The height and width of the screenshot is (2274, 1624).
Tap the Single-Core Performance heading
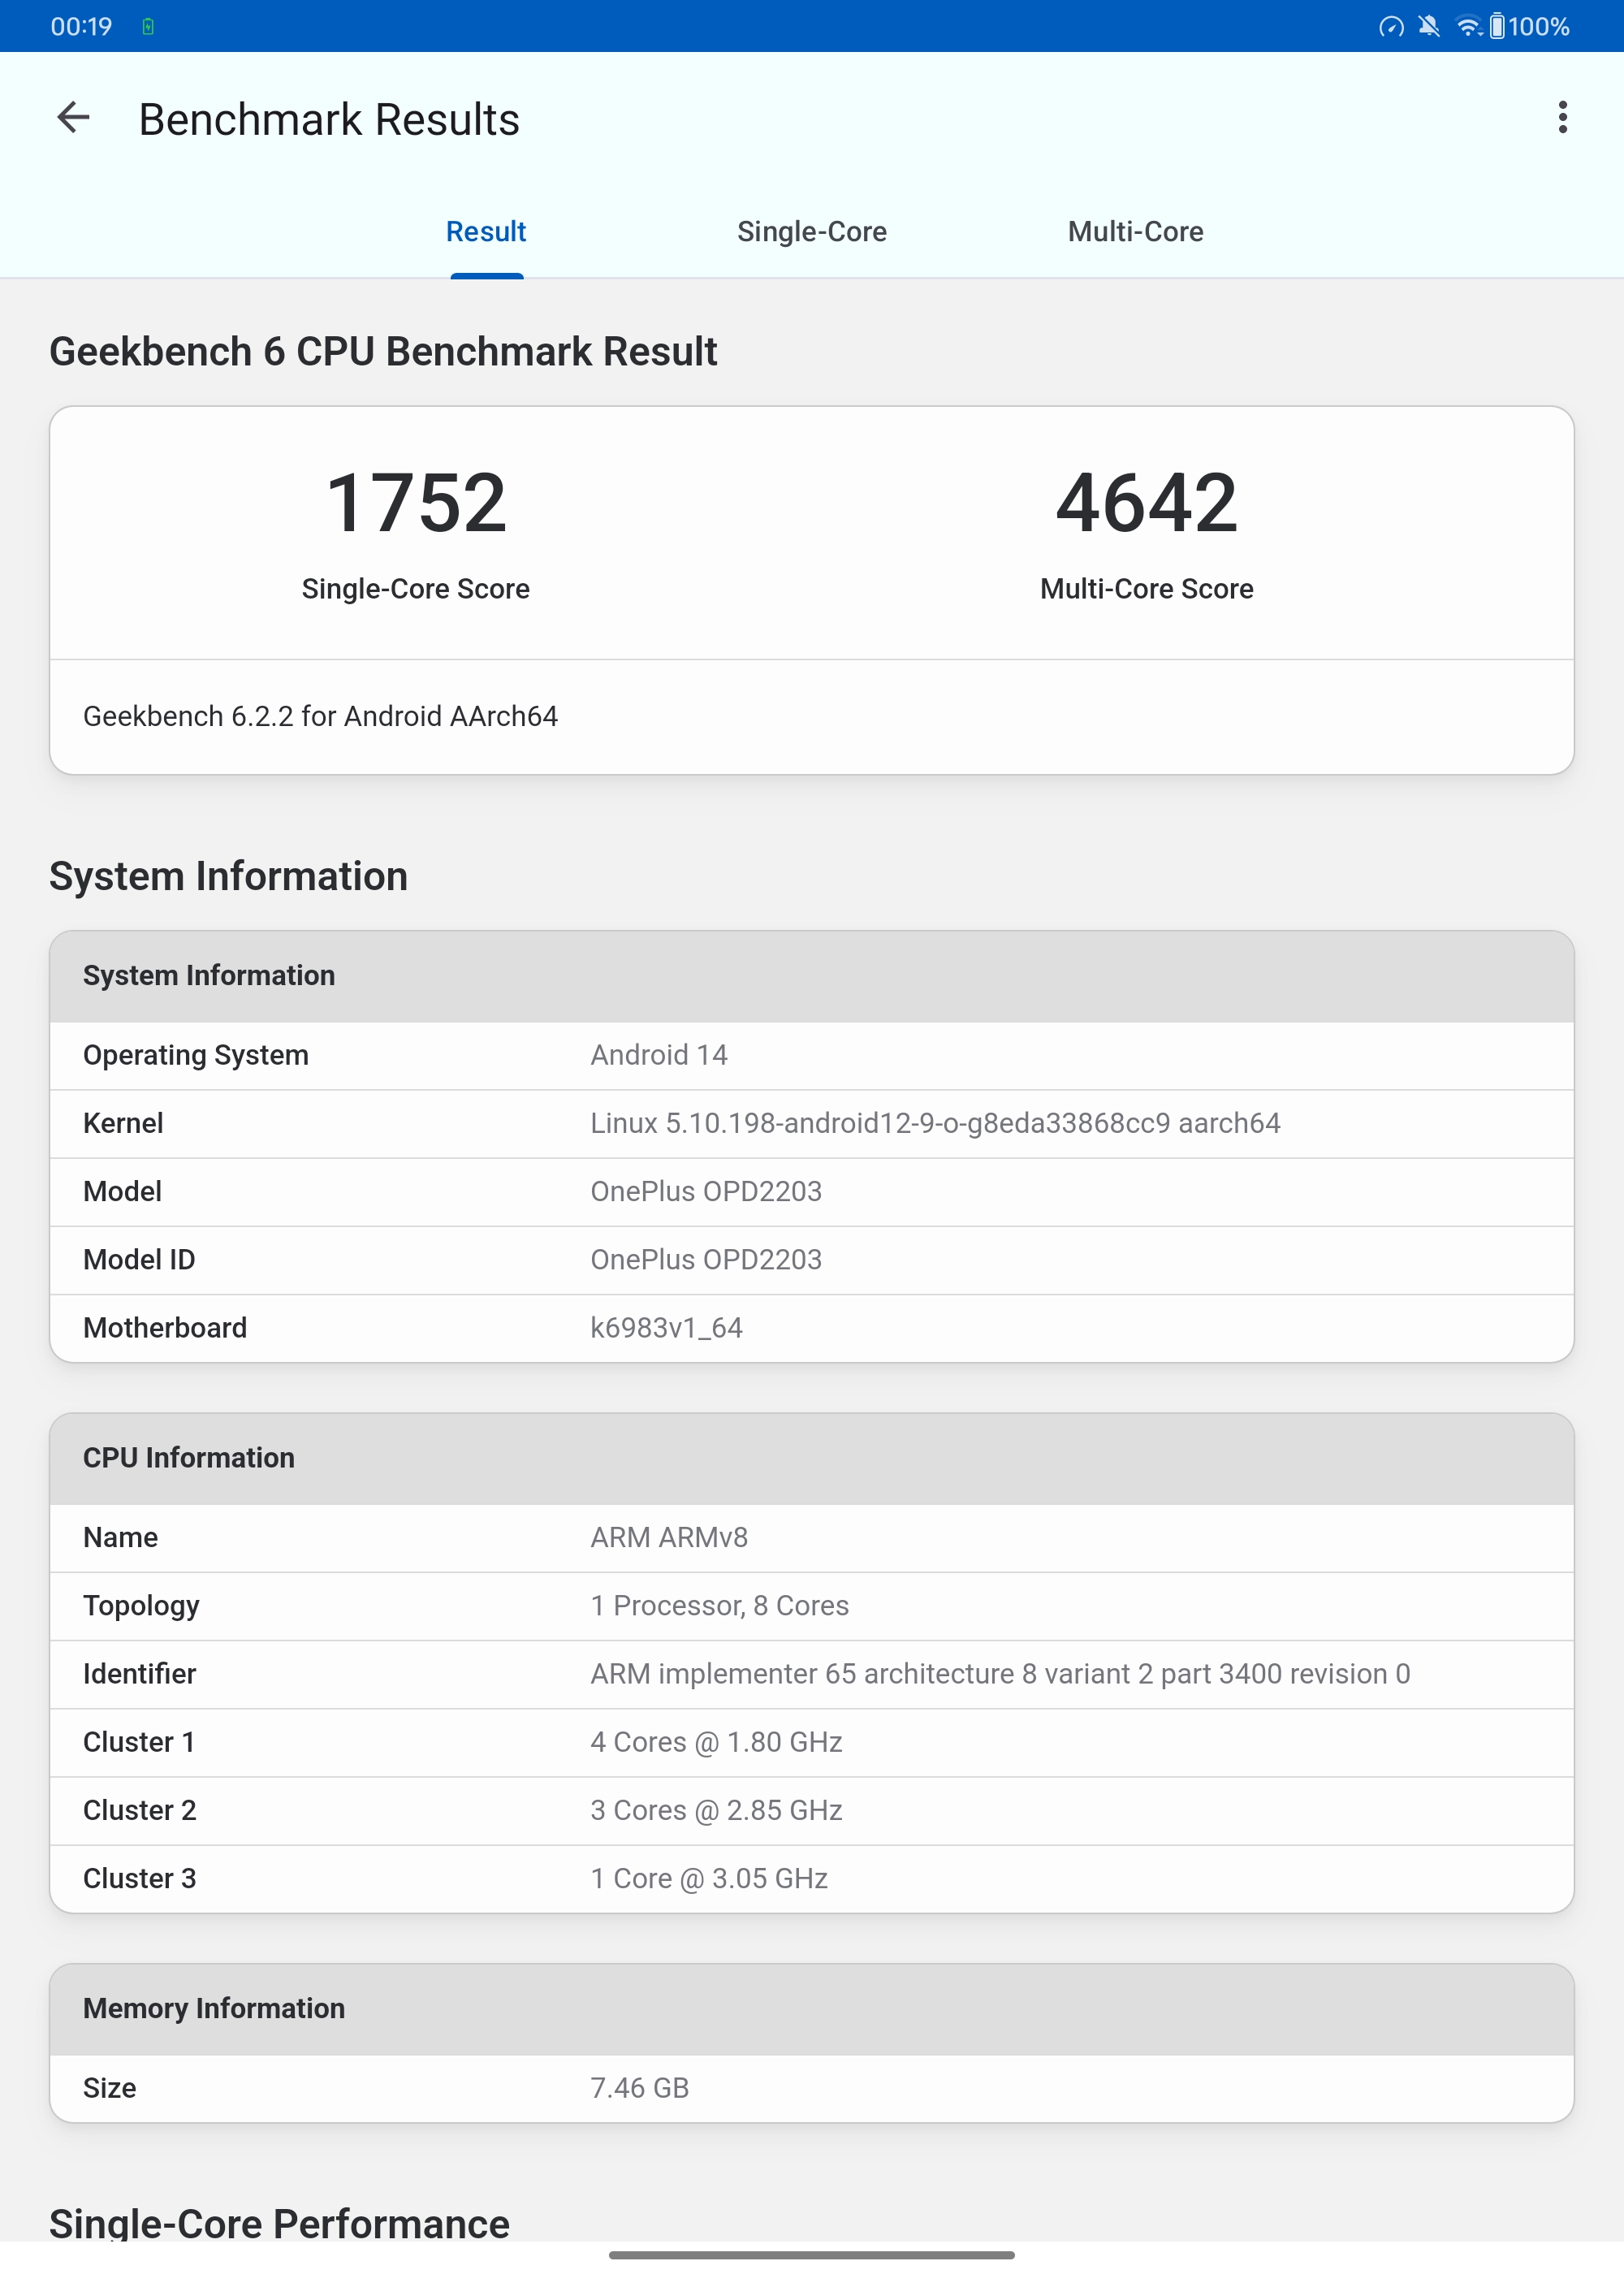[x=279, y=2222]
